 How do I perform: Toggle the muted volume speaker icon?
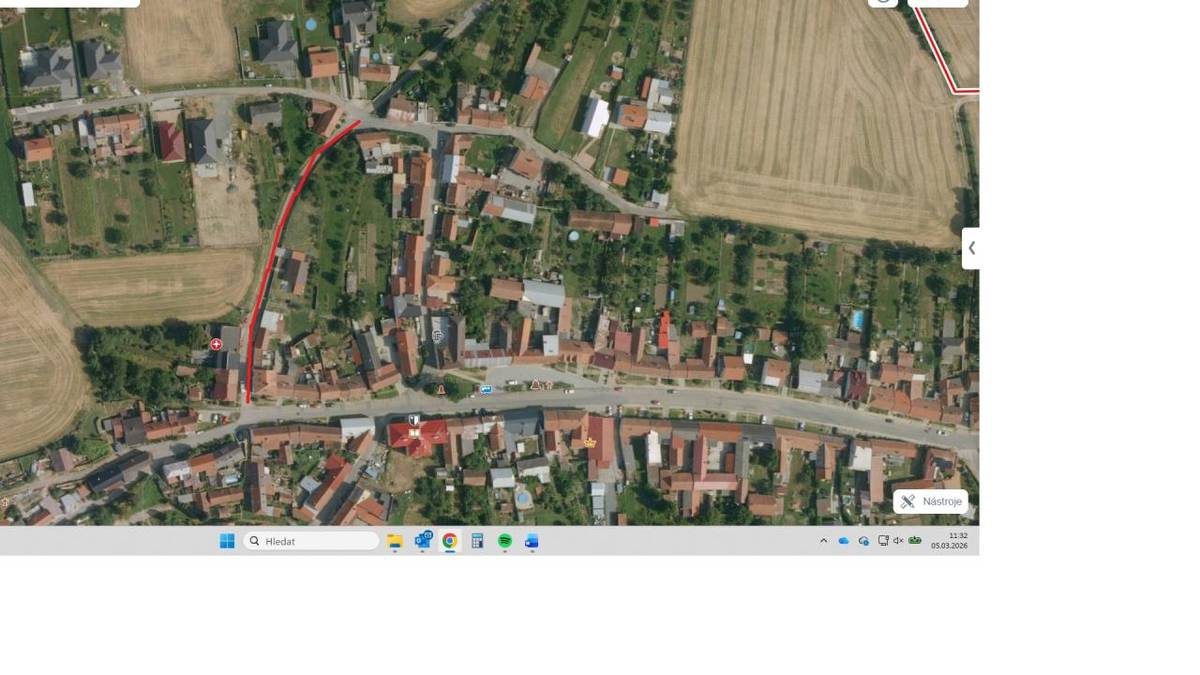pos(898,541)
